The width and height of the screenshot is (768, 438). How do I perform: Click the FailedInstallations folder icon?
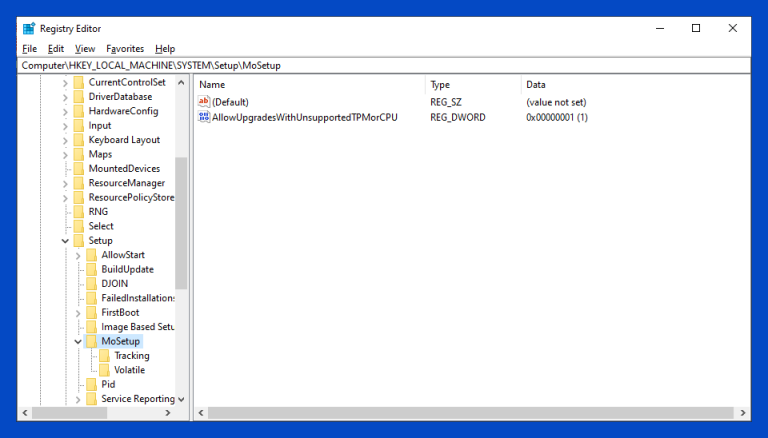coord(92,298)
